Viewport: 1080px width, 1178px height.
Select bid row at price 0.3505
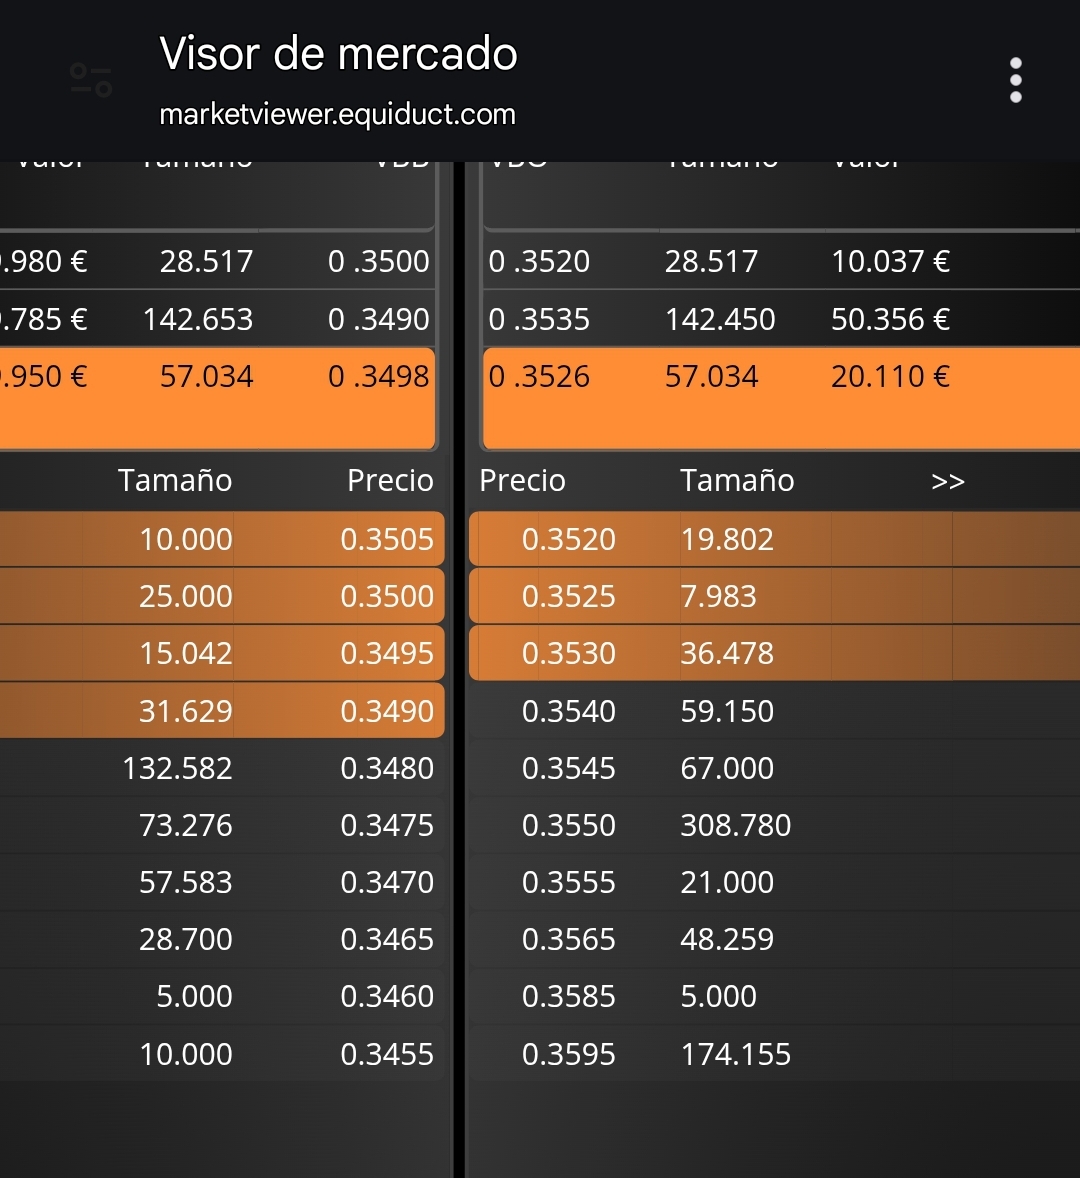[222, 539]
